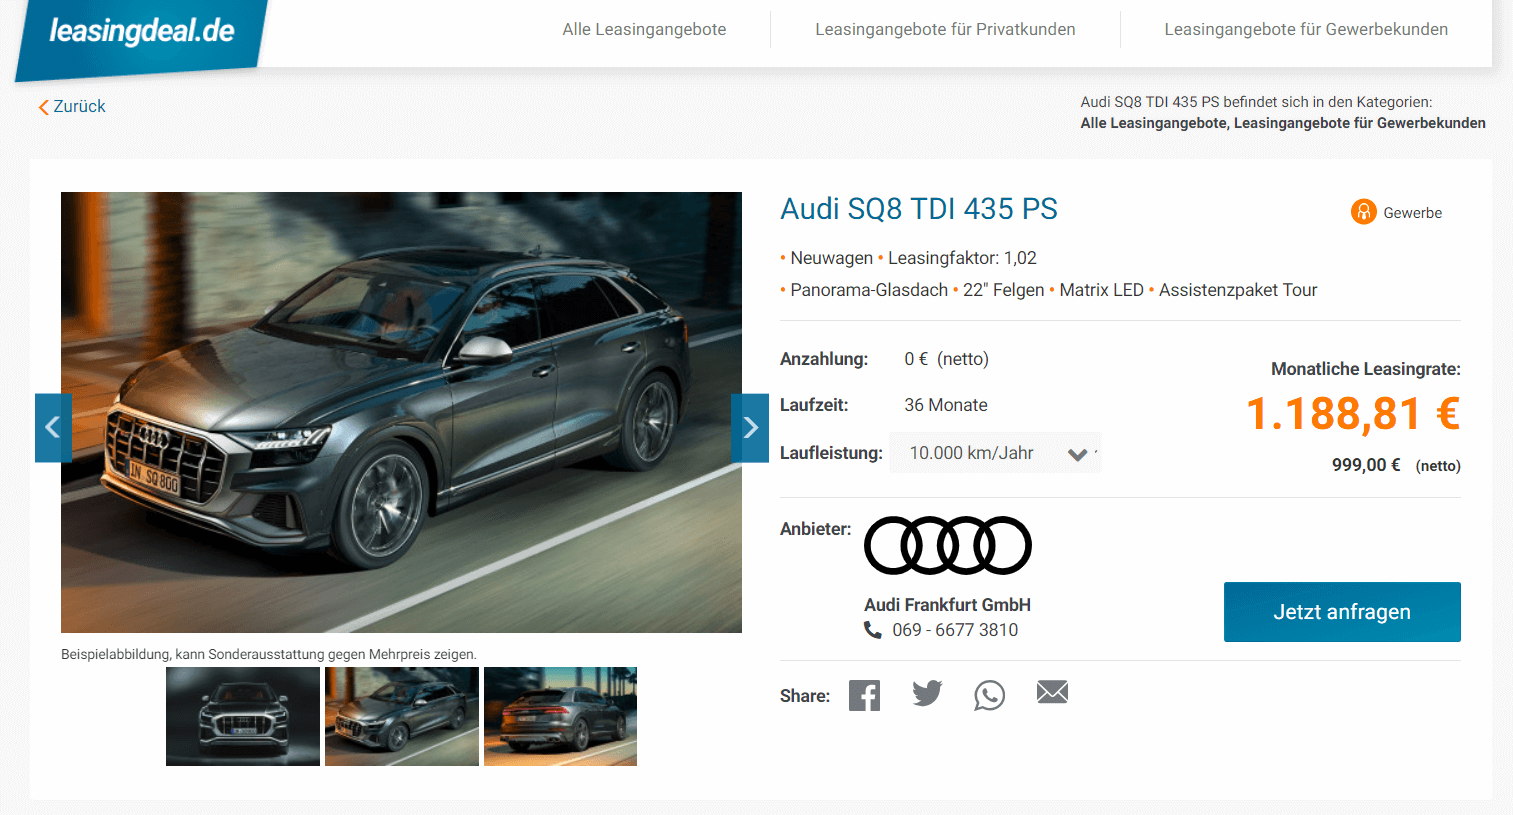Share offer on Facebook
1513x815 pixels.
pyautogui.click(x=864, y=695)
